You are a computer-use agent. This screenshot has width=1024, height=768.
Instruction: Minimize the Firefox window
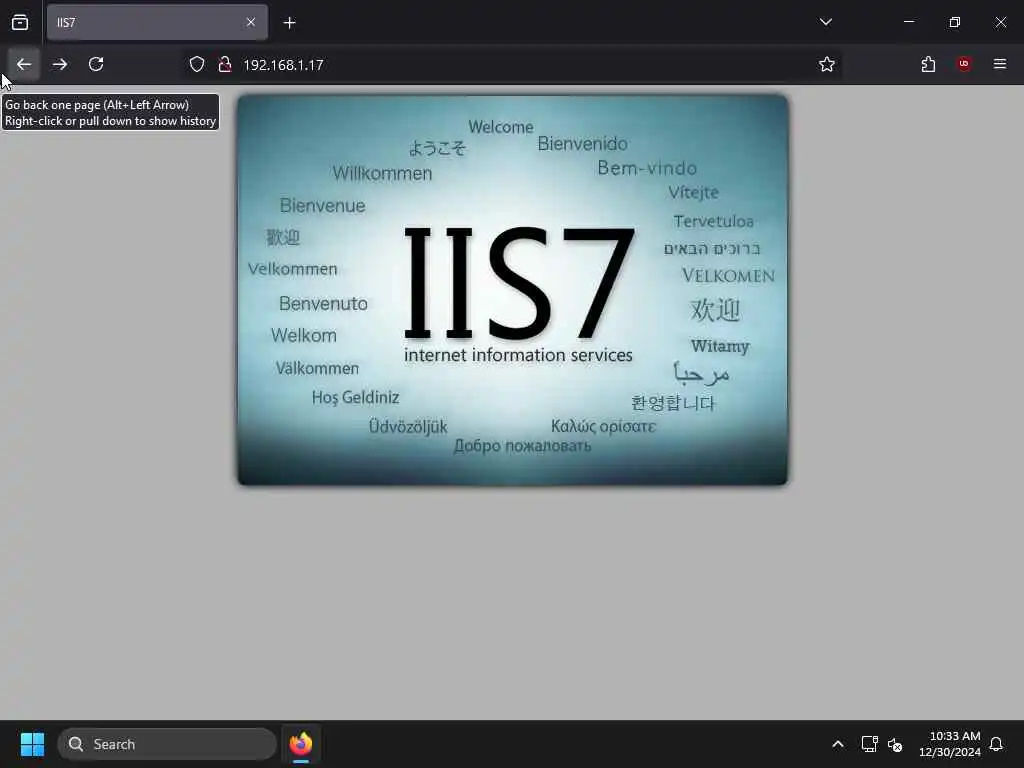pyautogui.click(x=908, y=22)
